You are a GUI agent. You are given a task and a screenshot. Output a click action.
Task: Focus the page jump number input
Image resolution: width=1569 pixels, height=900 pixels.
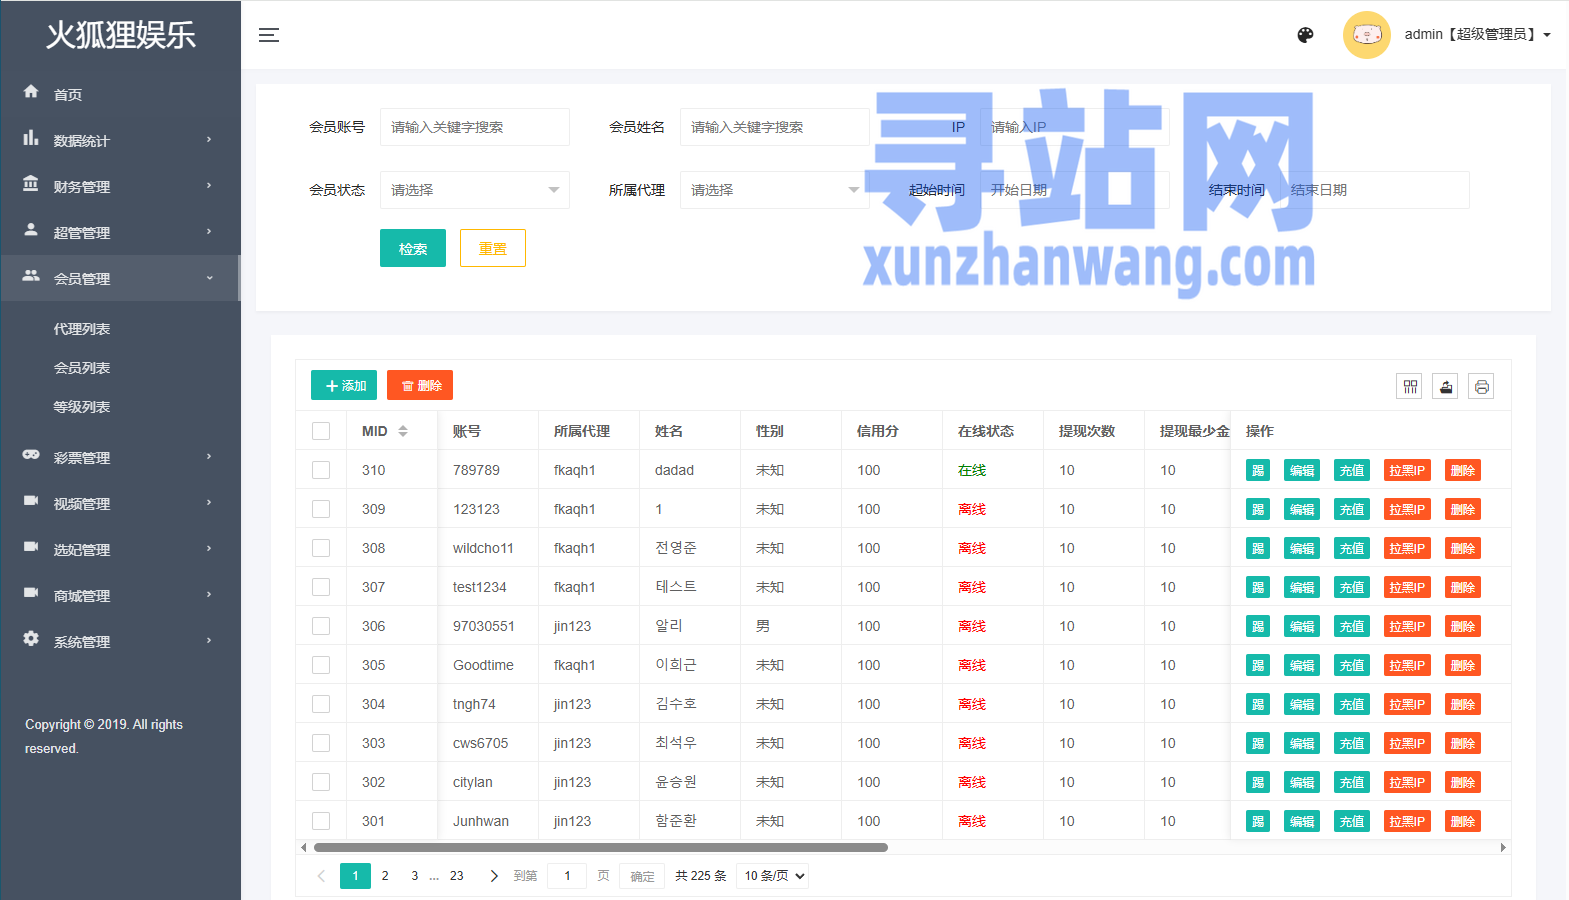[x=567, y=876]
